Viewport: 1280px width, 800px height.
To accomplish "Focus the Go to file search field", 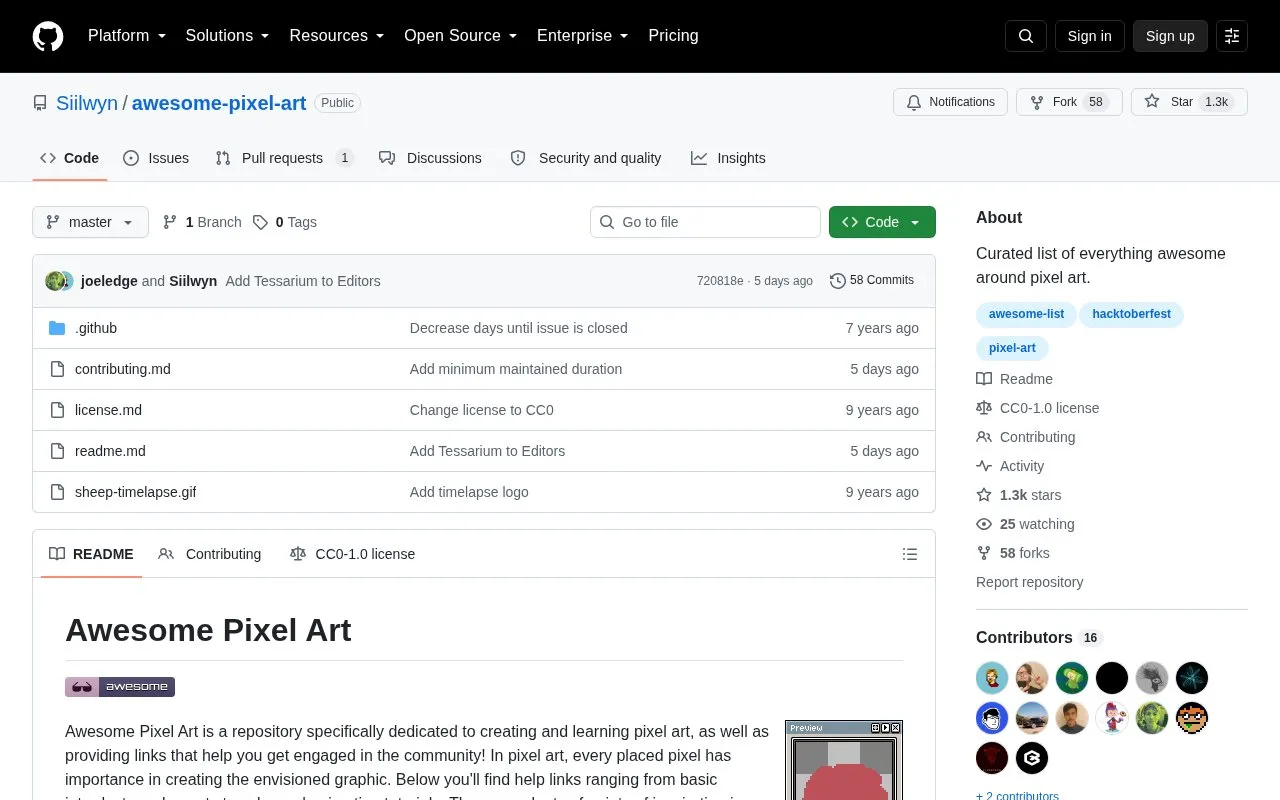I will pyautogui.click(x=705, y=222).
